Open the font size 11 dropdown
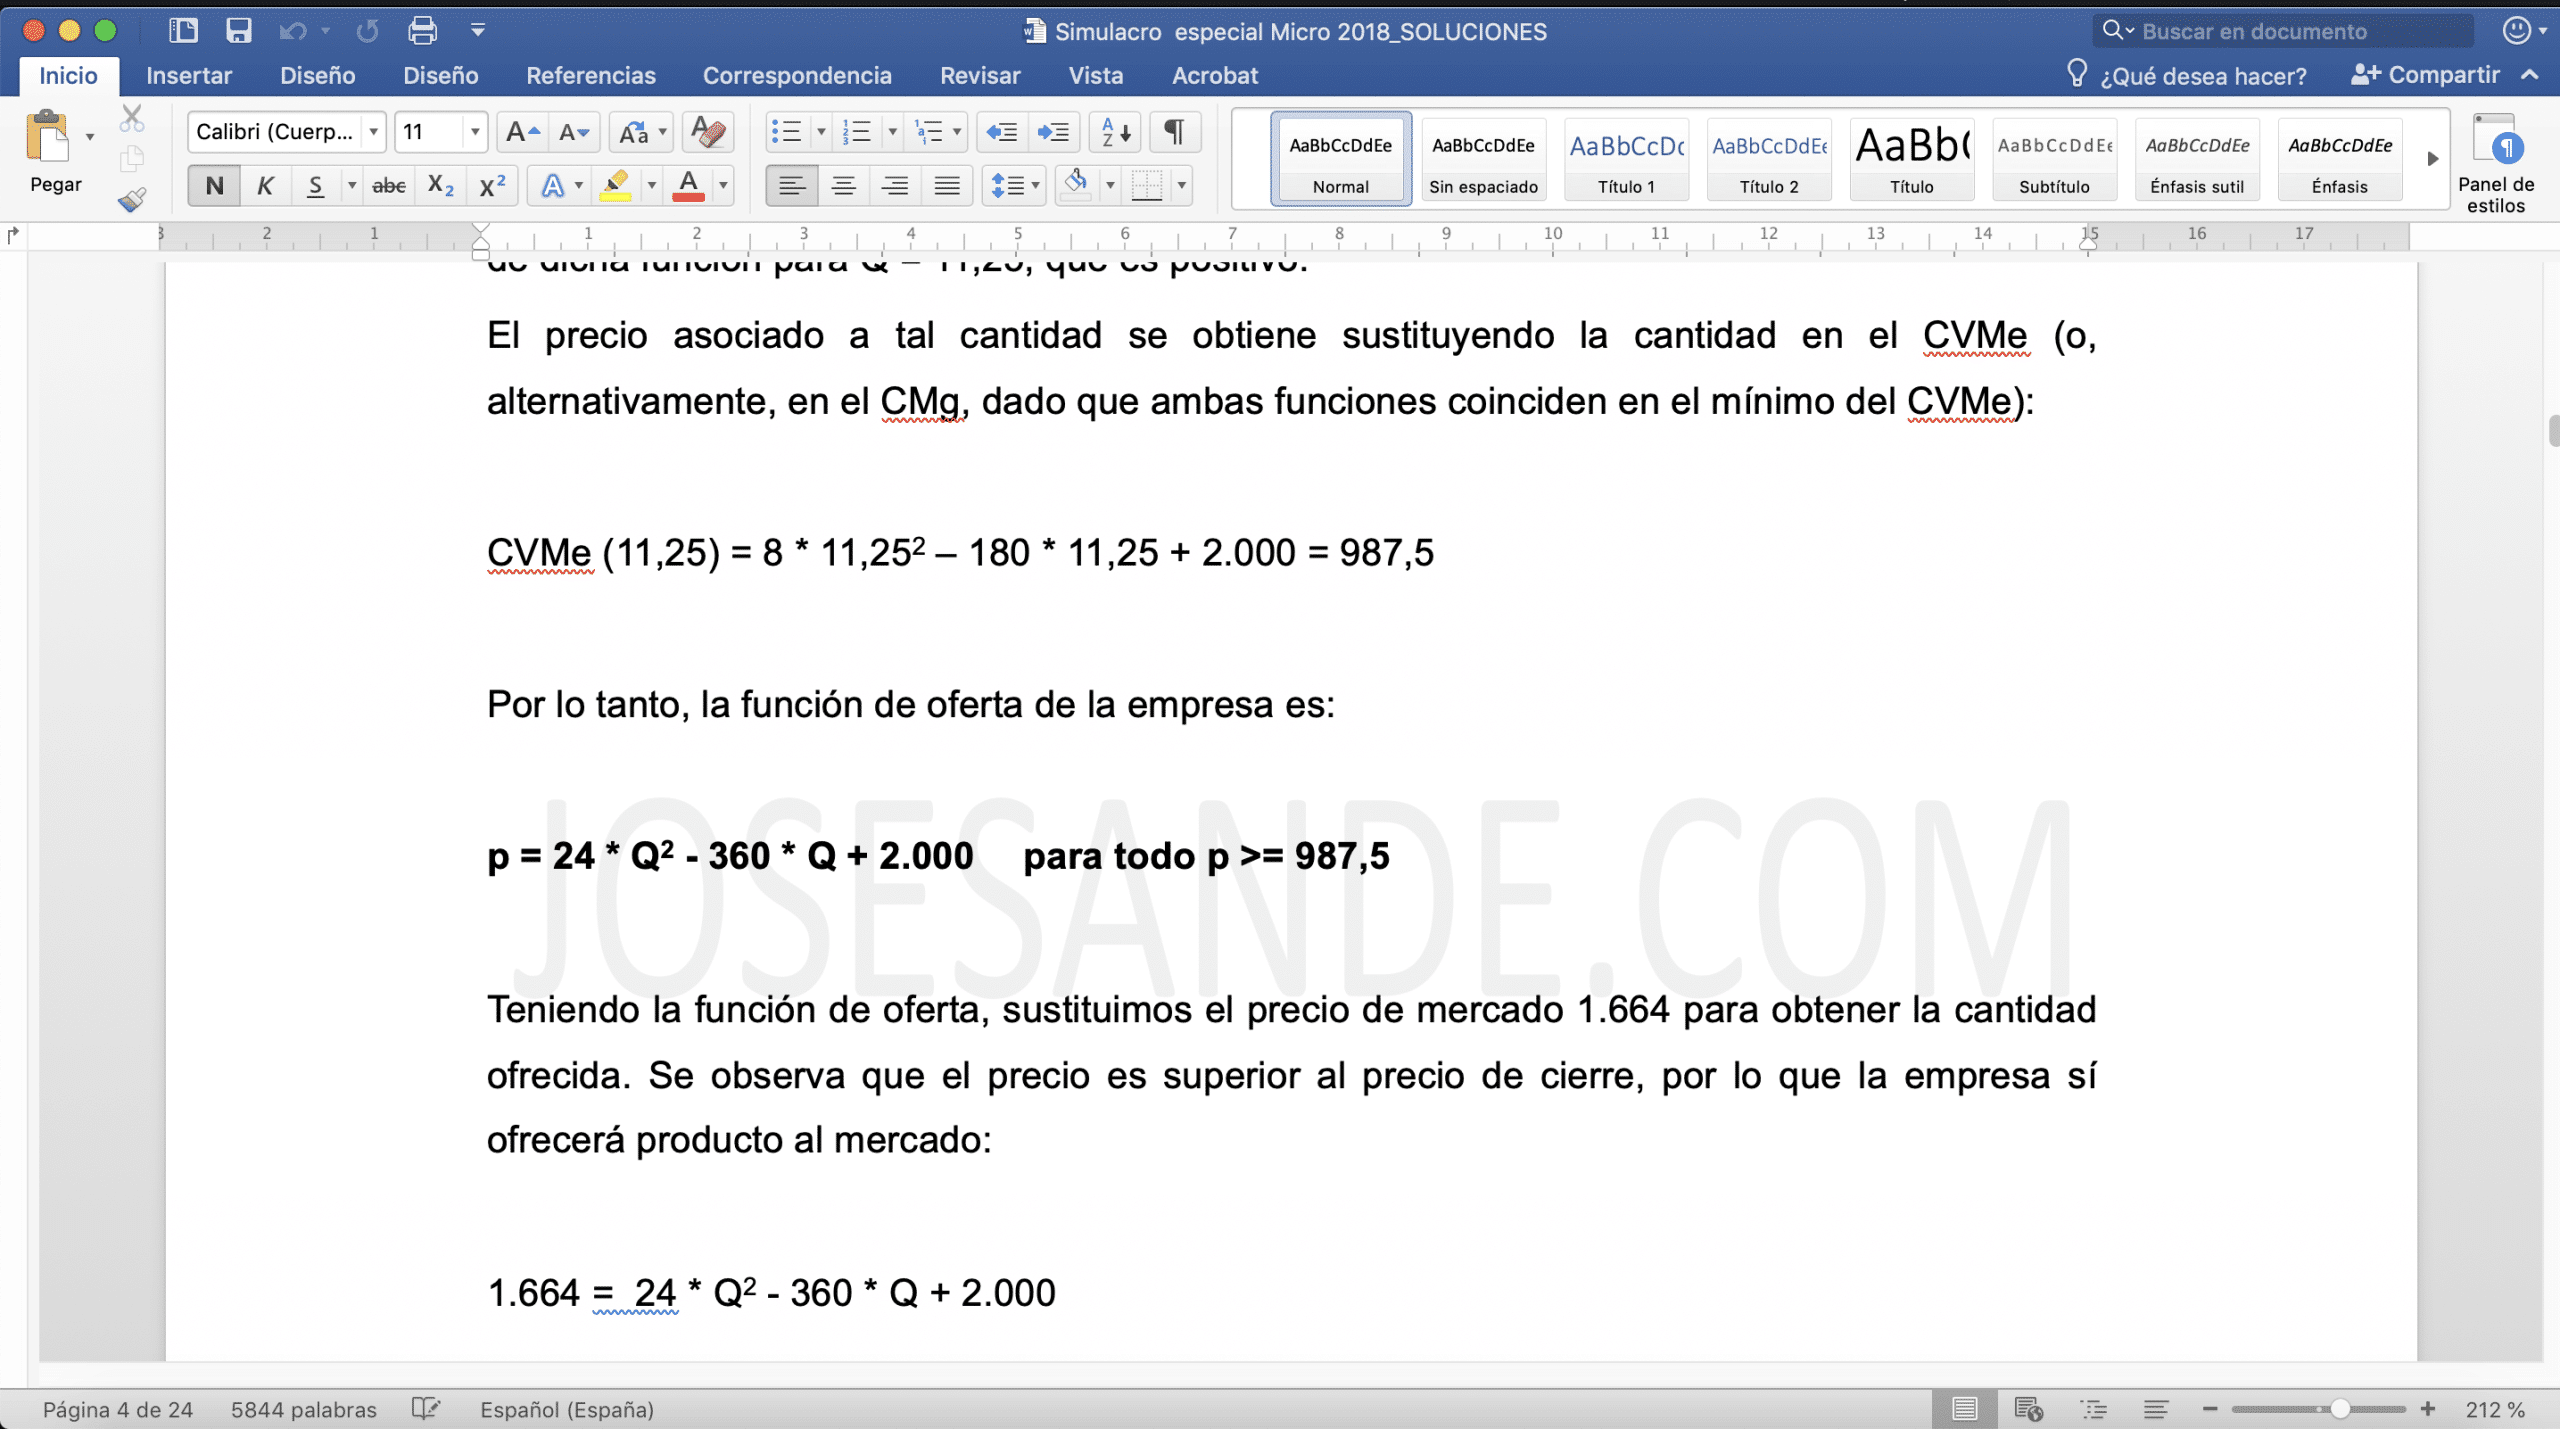This screenshot has width=2560, height=1429. tap(475, 132)
